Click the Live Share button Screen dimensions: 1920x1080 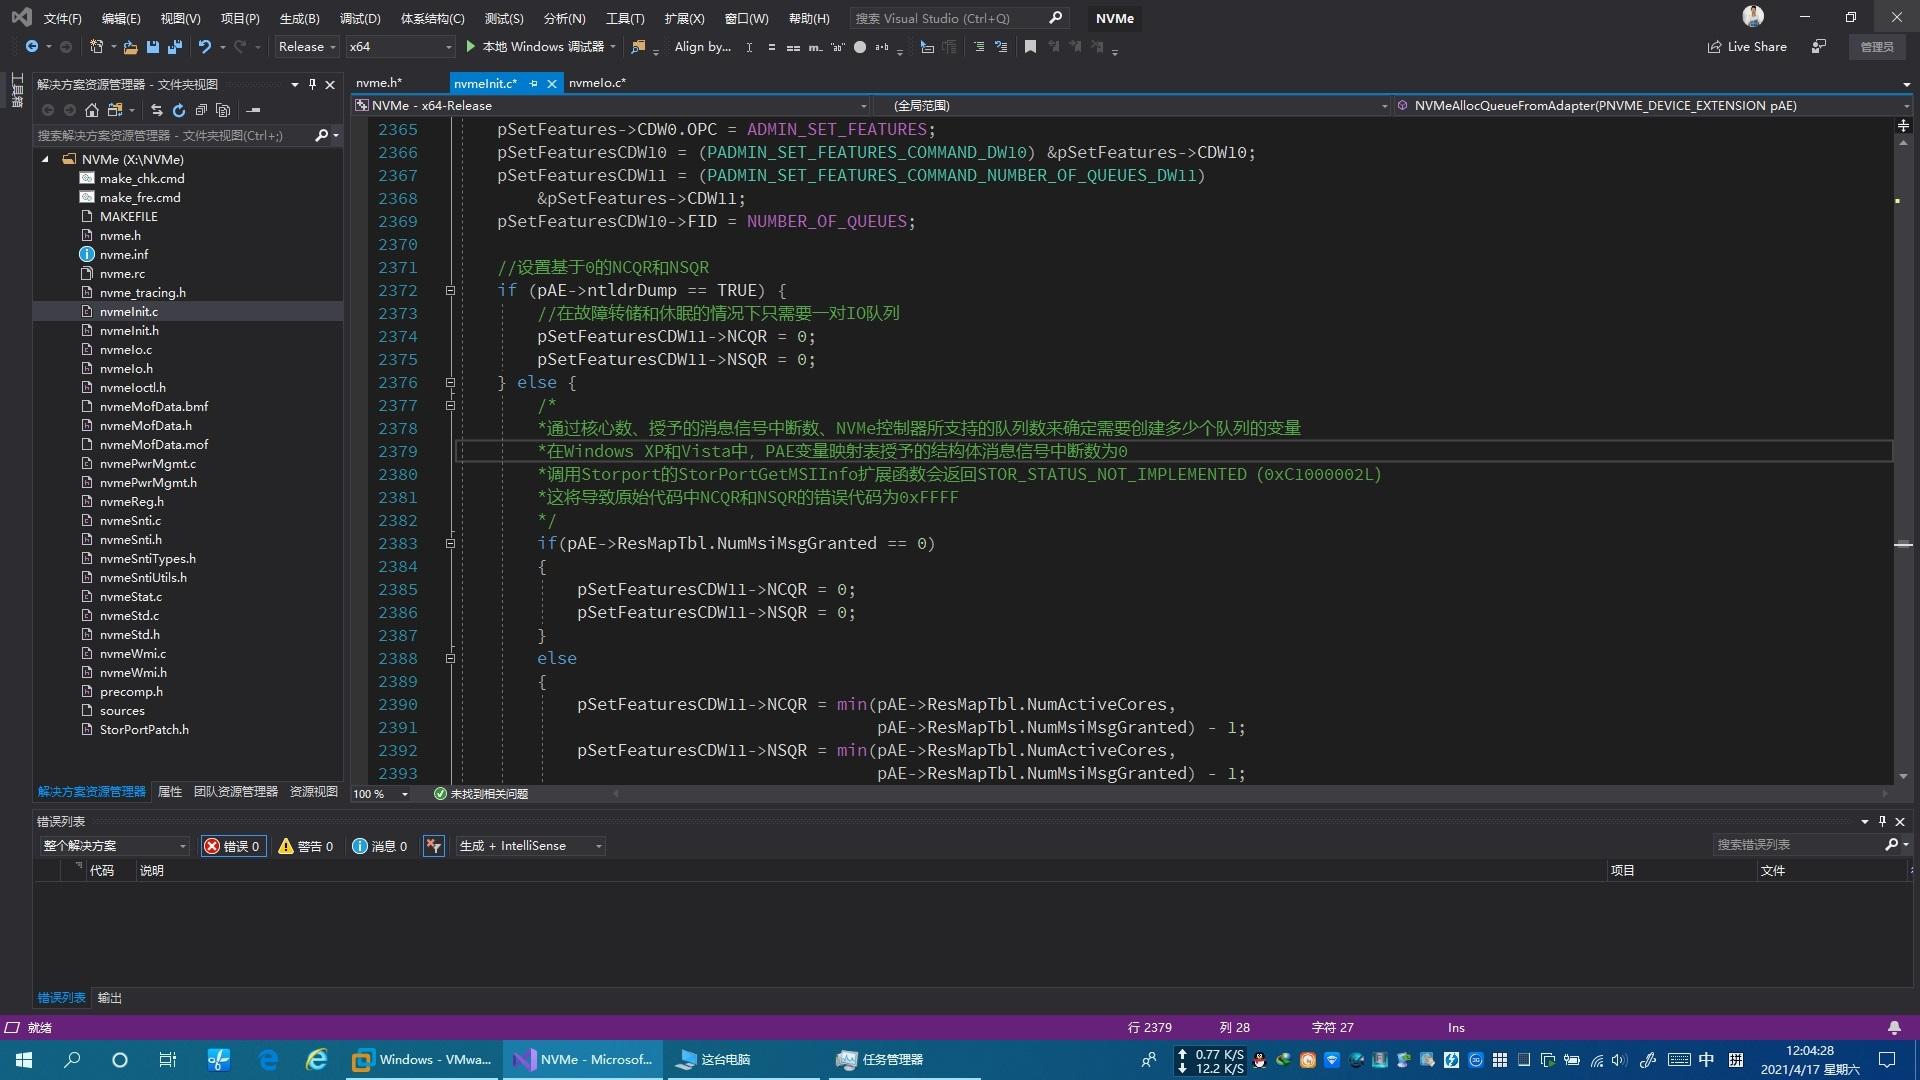click(x=1747, y=47)
